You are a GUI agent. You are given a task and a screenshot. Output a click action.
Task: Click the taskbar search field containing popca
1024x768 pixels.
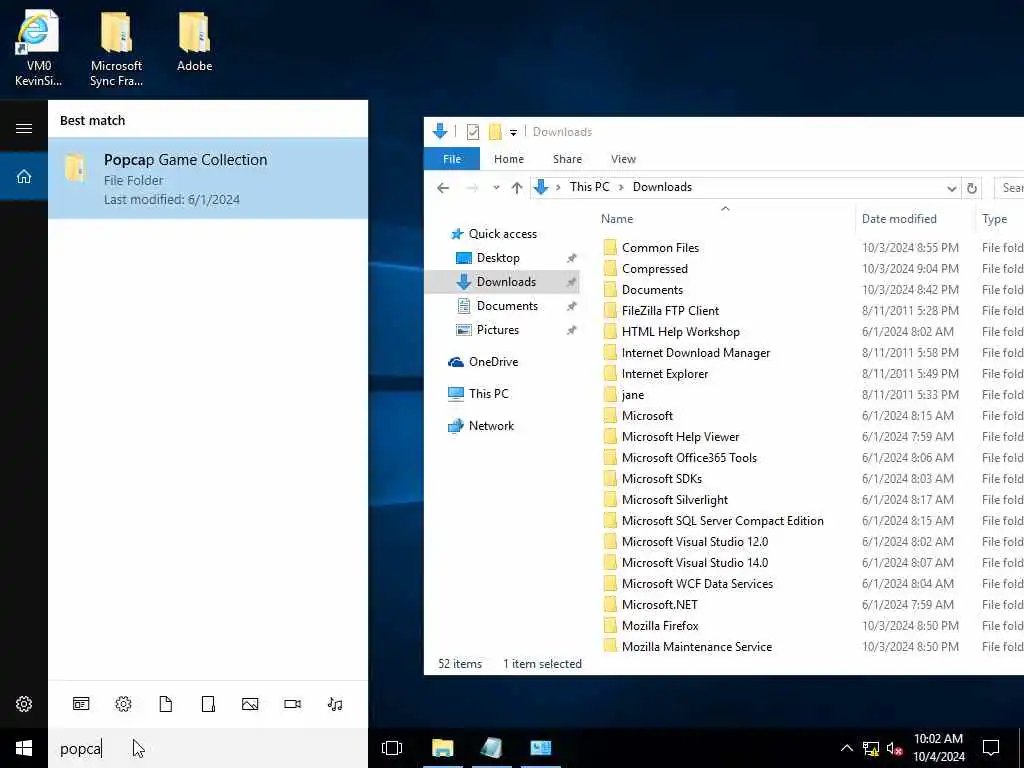pyautogui.click(x=208, y=748)
